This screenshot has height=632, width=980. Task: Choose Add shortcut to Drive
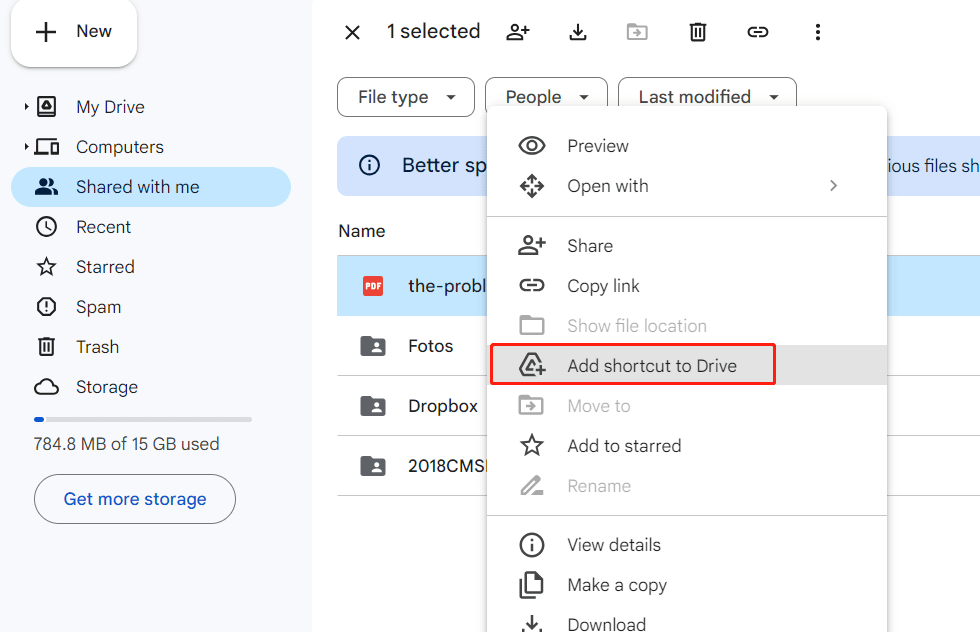point(652,366)
